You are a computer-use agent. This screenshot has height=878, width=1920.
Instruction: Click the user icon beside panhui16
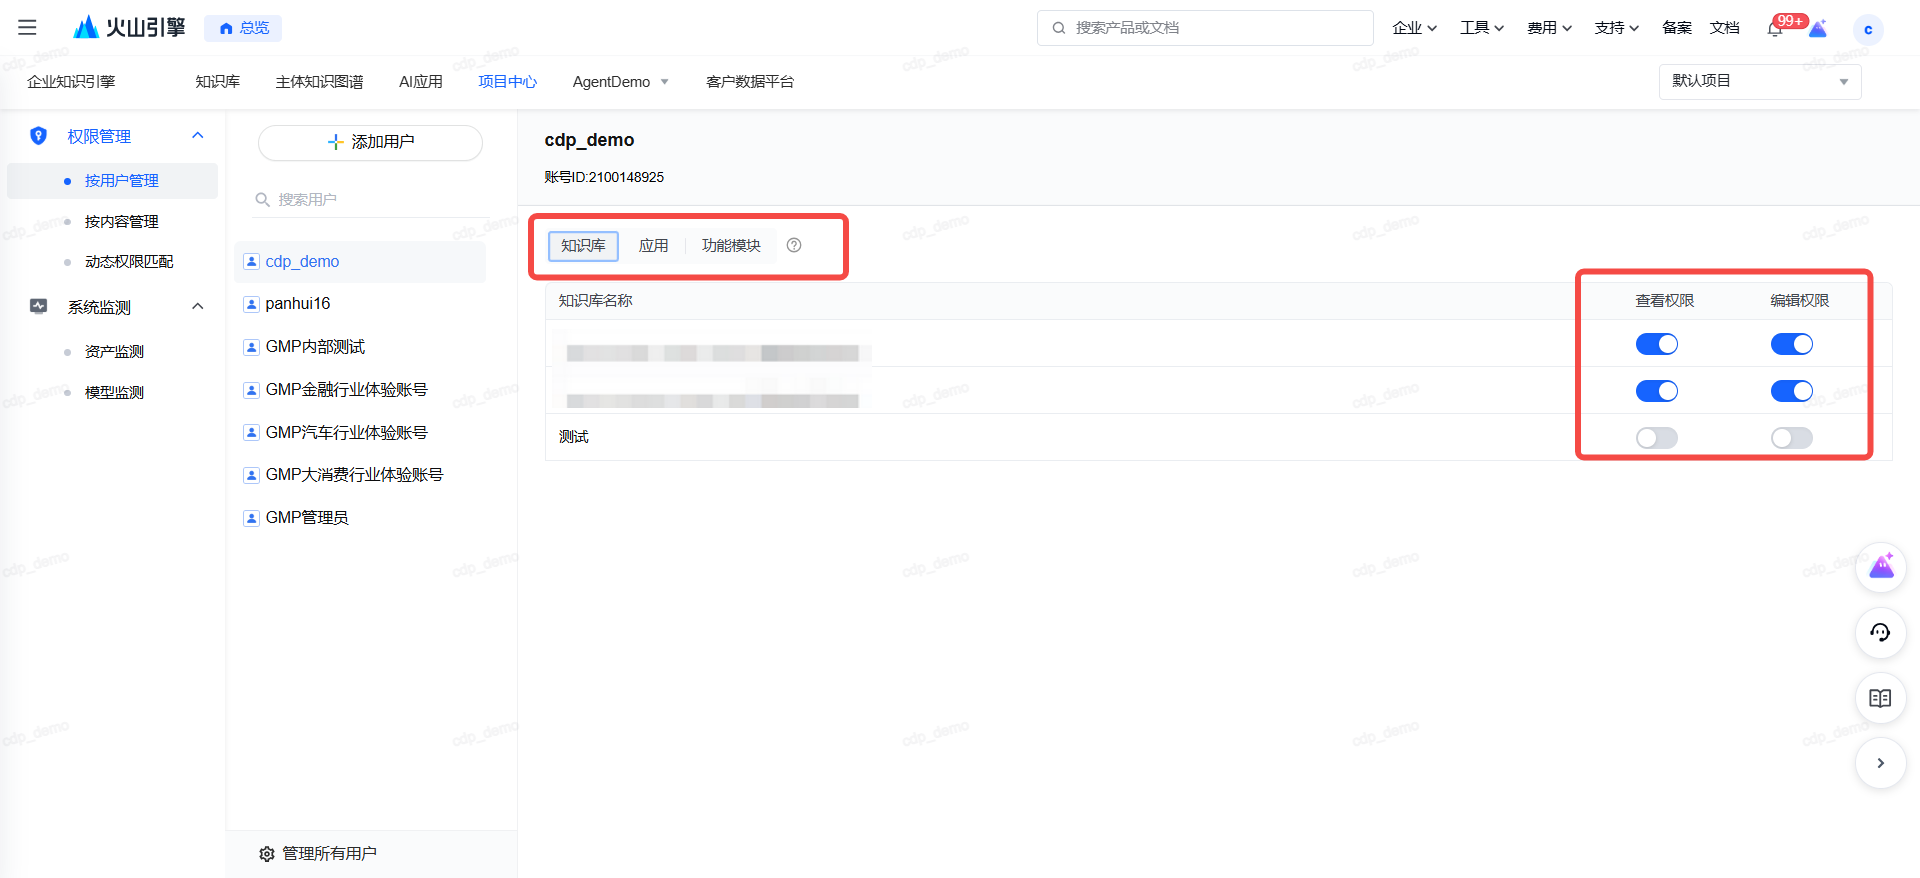click(252, 304)
